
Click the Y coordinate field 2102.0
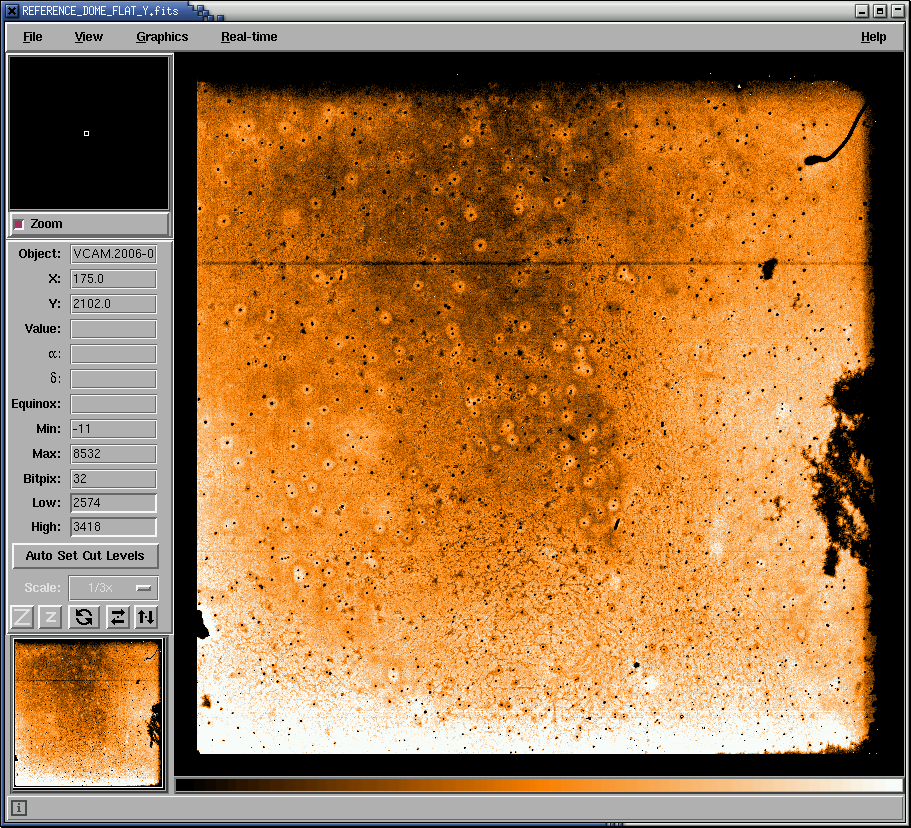(113, 304)
